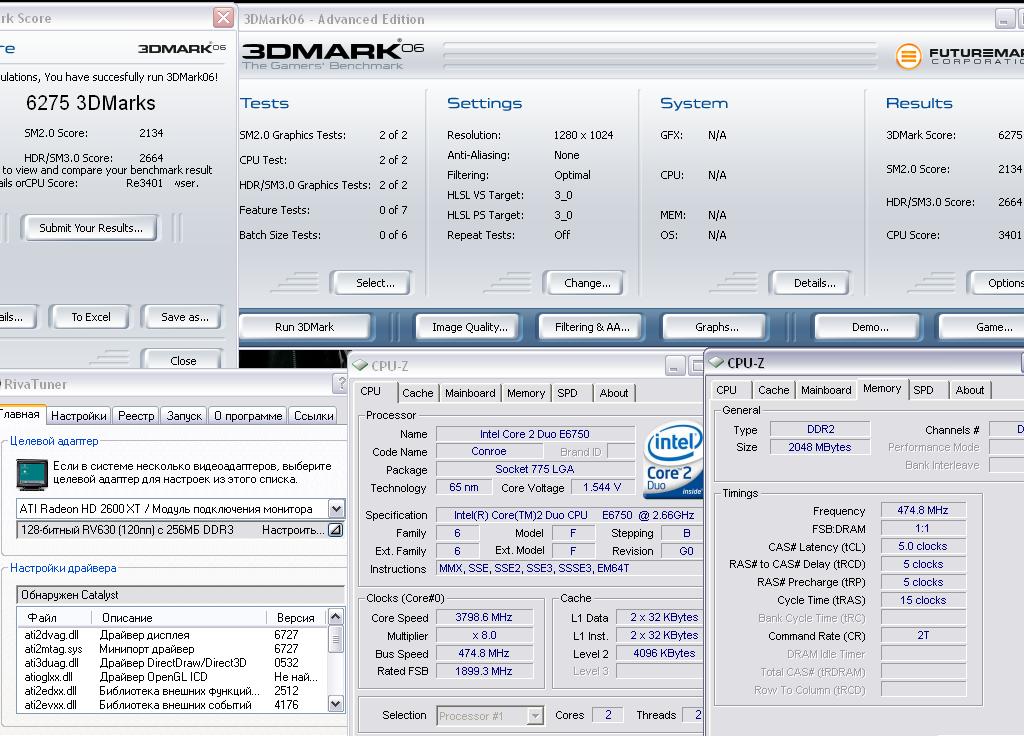Click the CAS# Latency 5.0 clocks value
This screenshot has height=736, width=1024.
[923, 546]
